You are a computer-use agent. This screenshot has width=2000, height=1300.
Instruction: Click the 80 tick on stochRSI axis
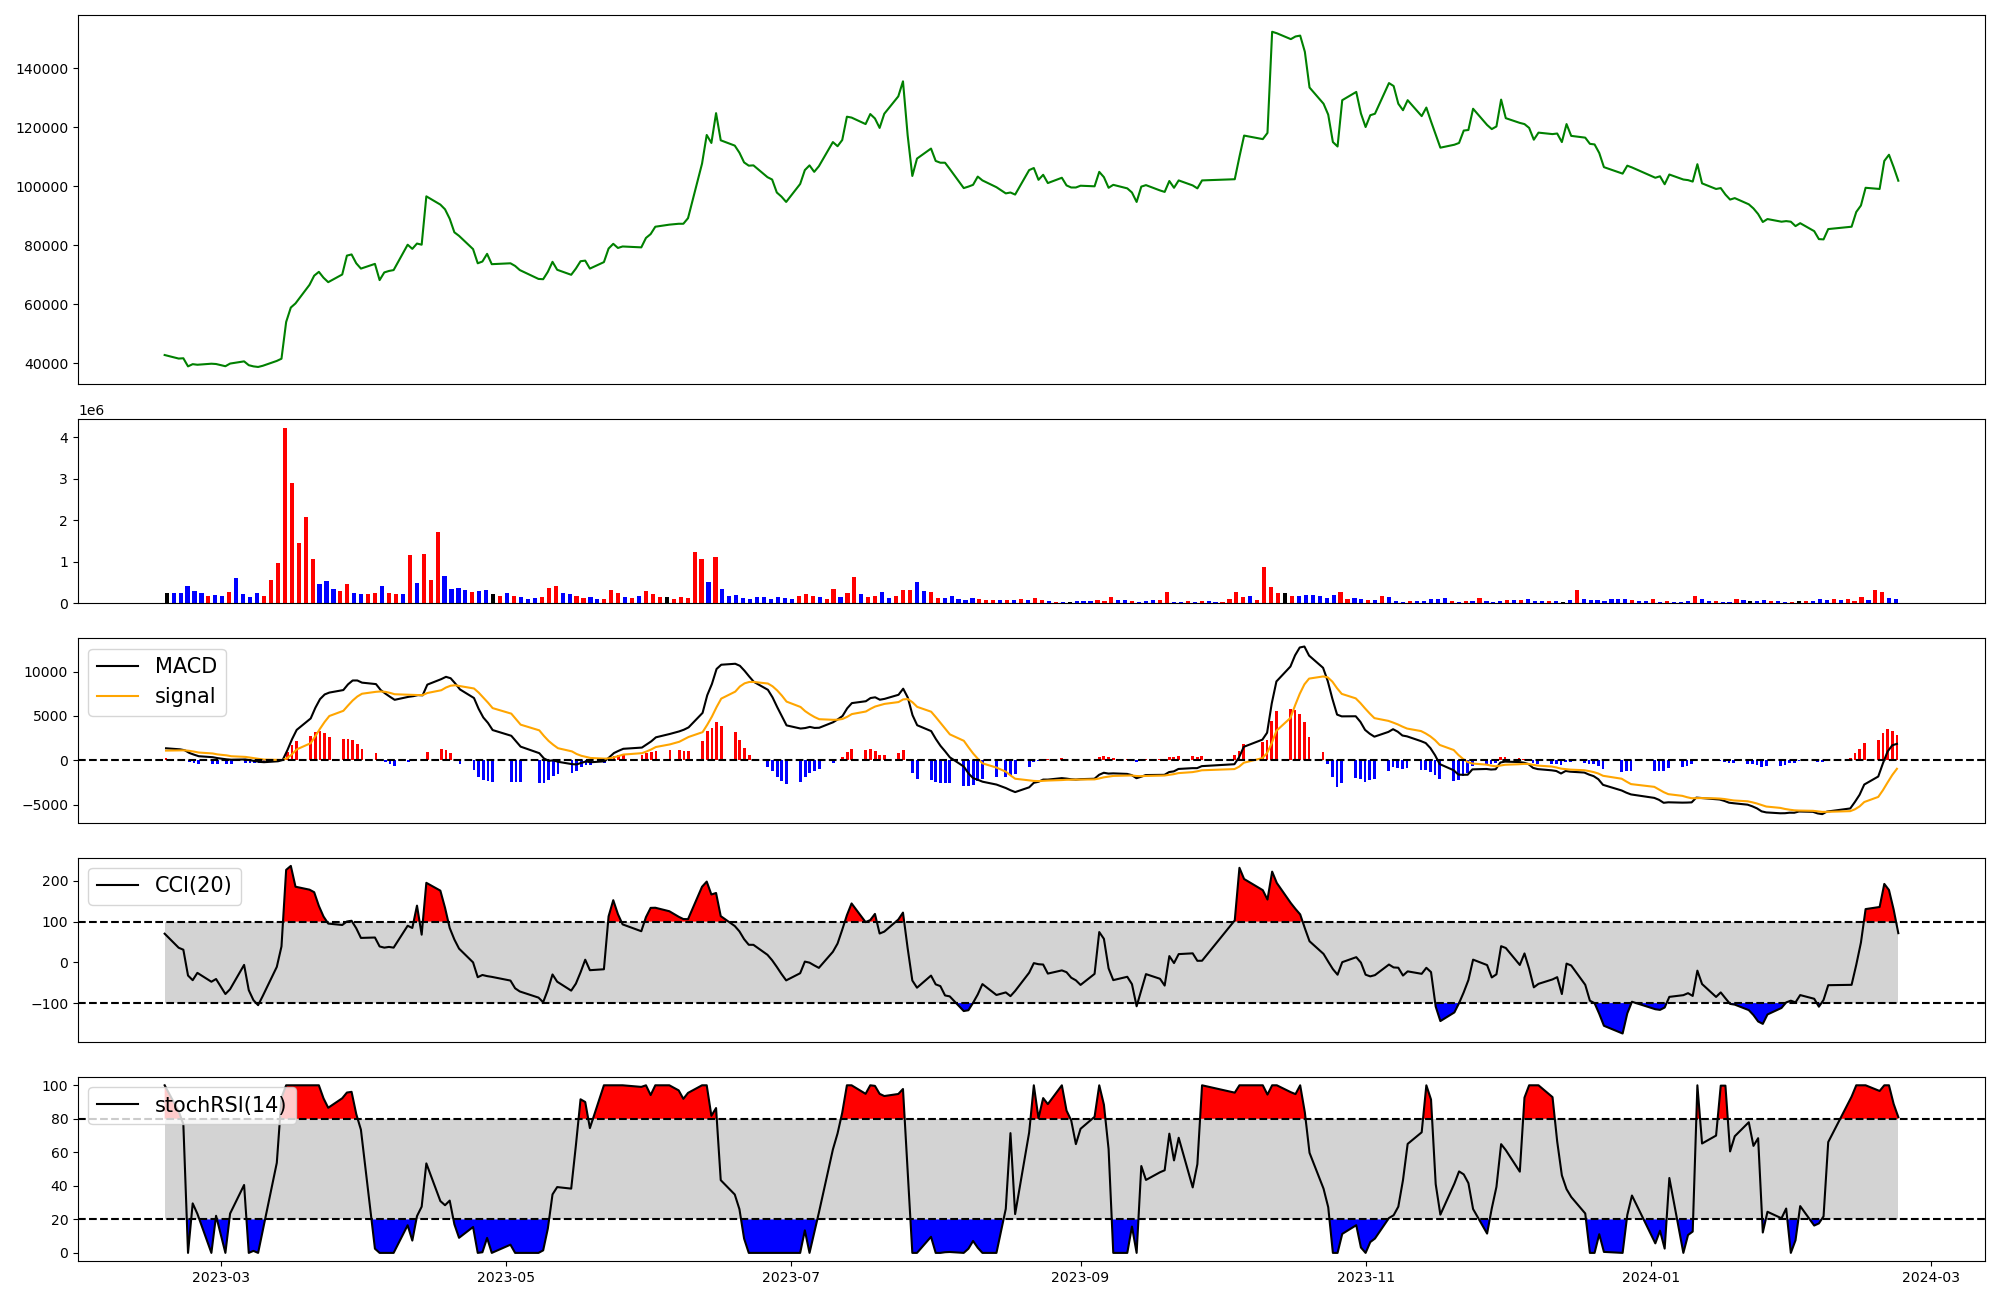[x=62, y=1119]
